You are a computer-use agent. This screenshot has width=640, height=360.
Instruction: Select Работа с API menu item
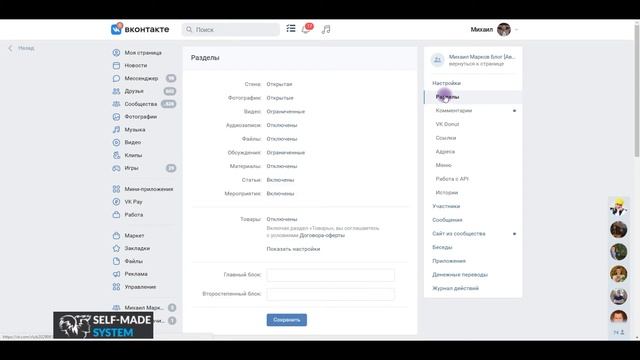click(x=452, y=179)
